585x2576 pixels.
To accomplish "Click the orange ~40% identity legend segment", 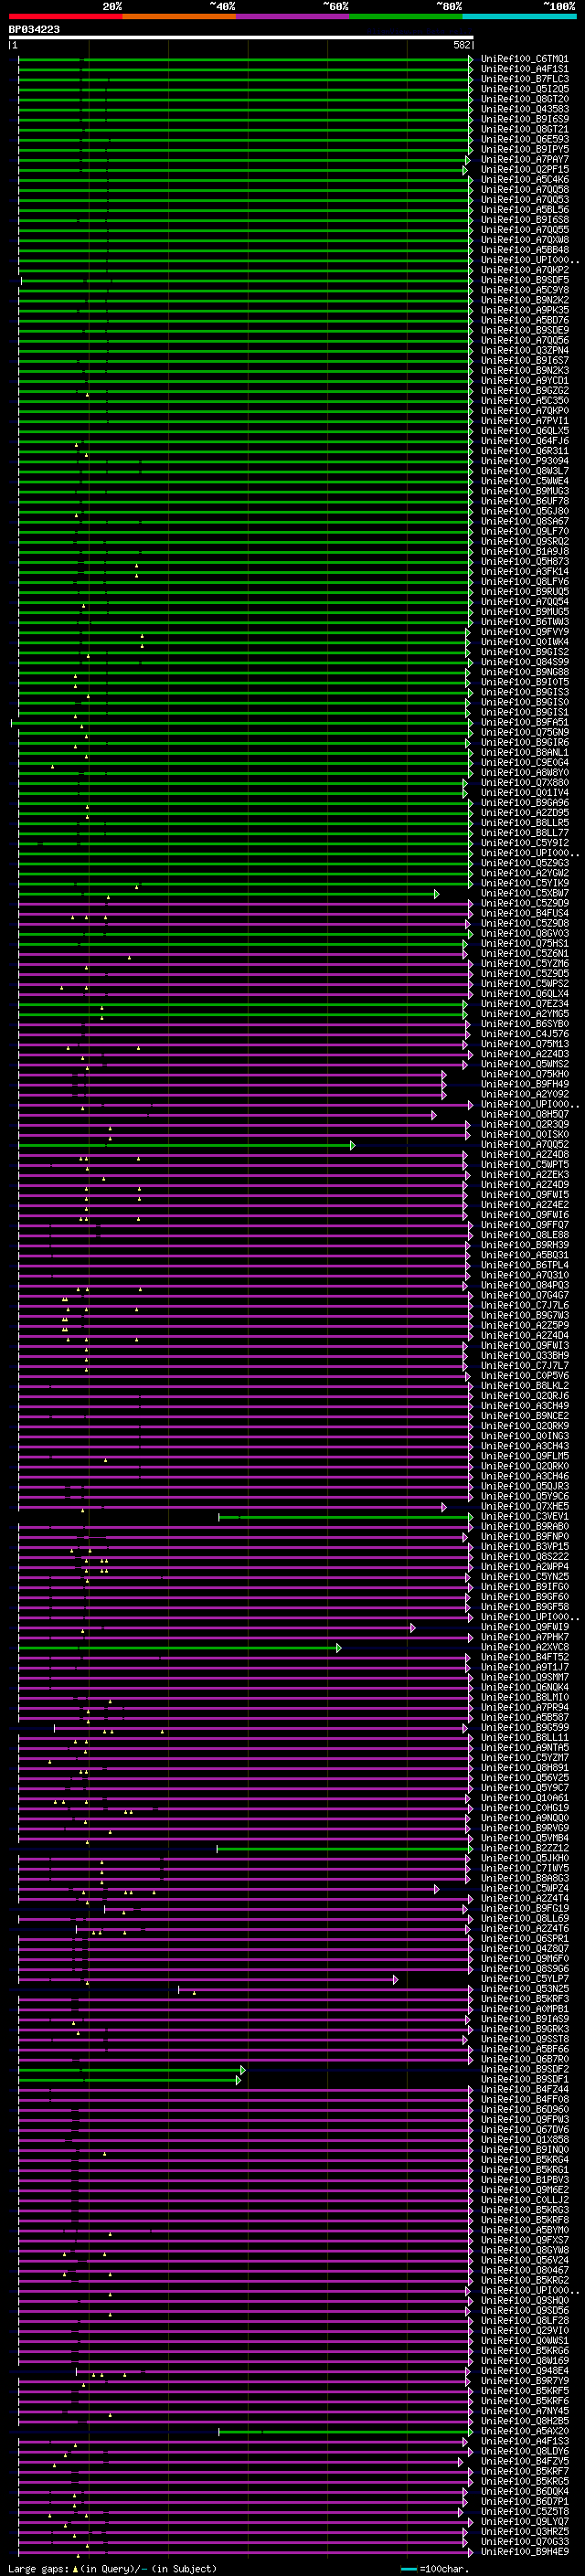I will 179,16.
